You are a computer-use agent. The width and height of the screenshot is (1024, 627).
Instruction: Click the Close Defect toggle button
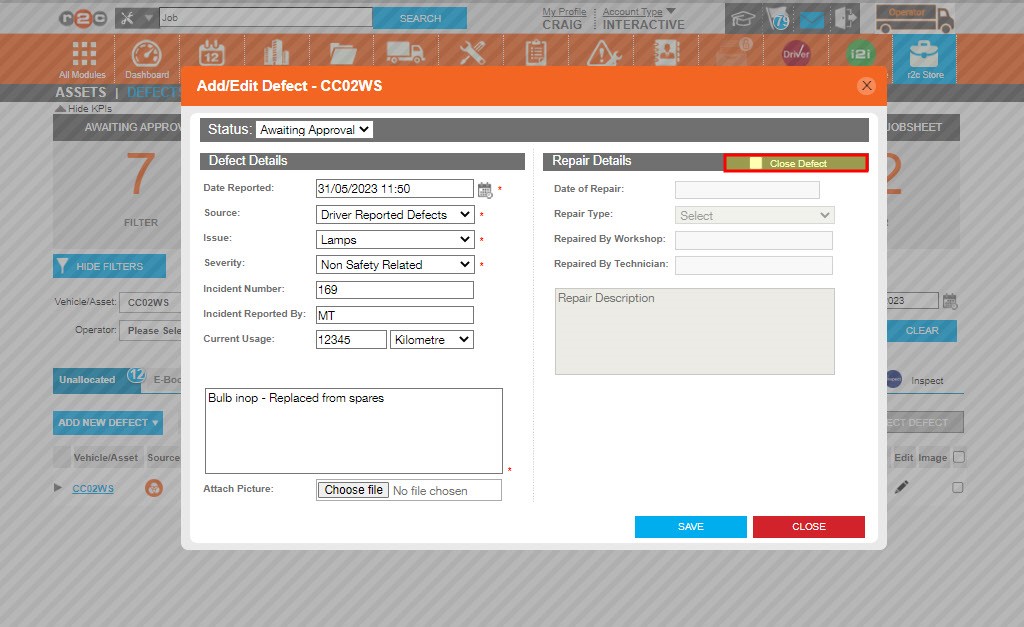point(795,161)
